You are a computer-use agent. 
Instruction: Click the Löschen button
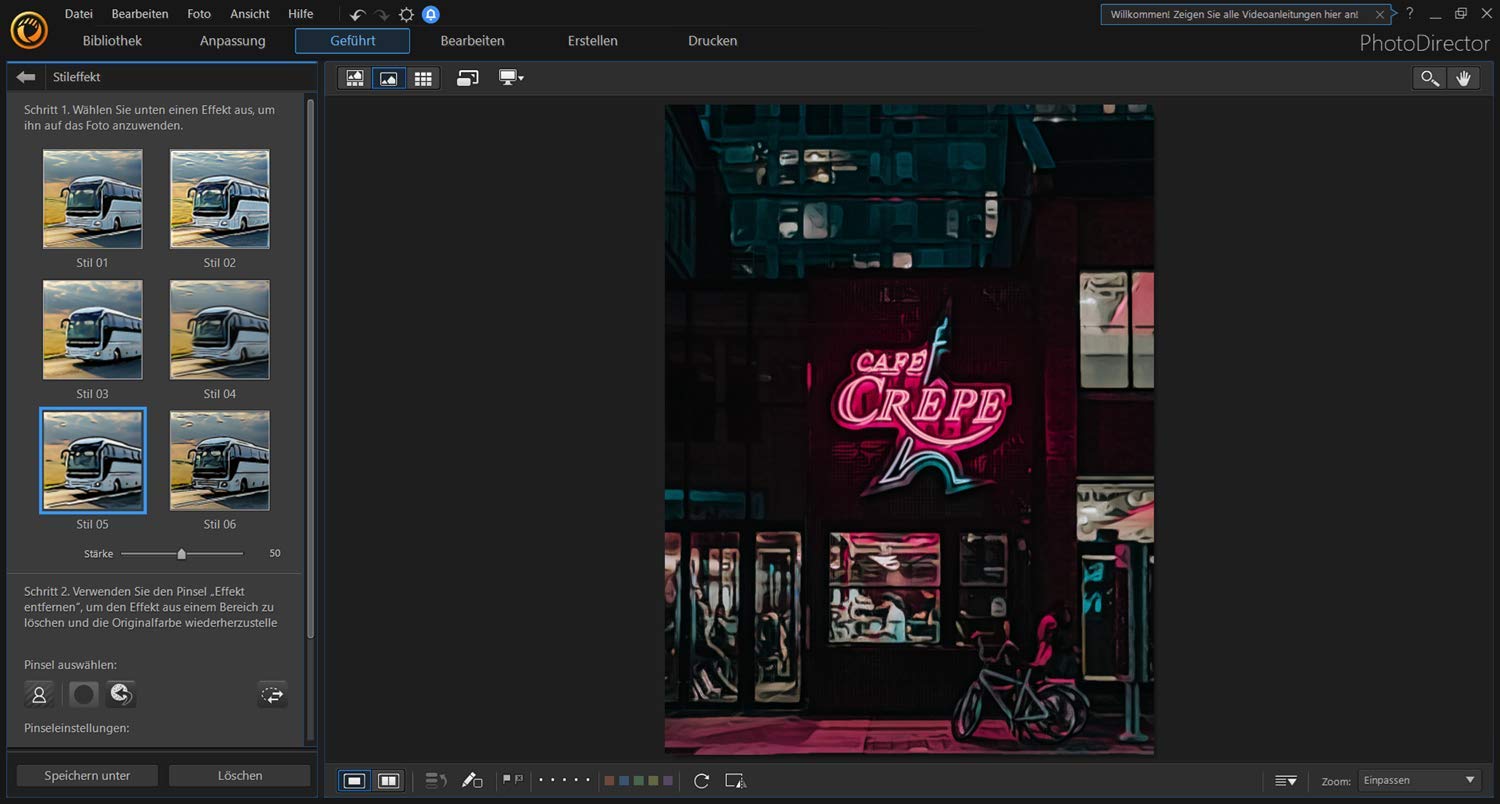(240, 776)
